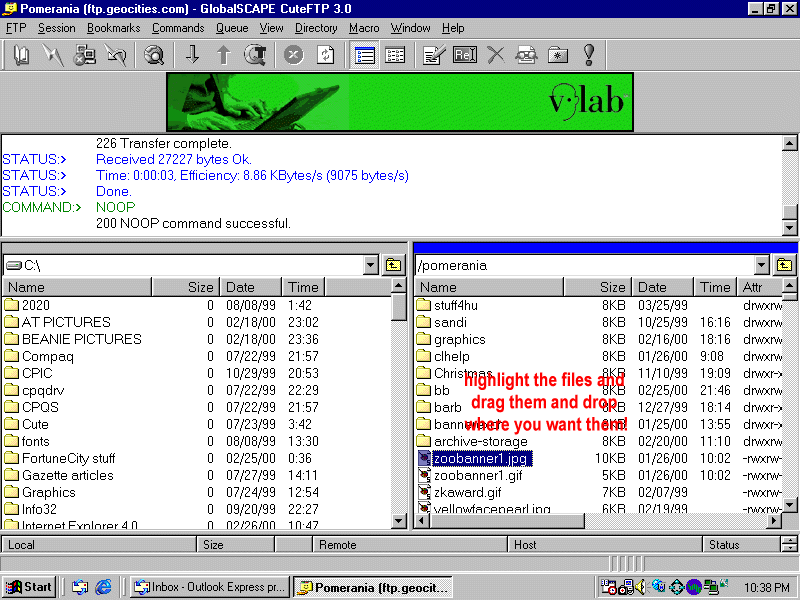Click the upload arrow toolbar icon
800x600 pixels.
(224, 55)
